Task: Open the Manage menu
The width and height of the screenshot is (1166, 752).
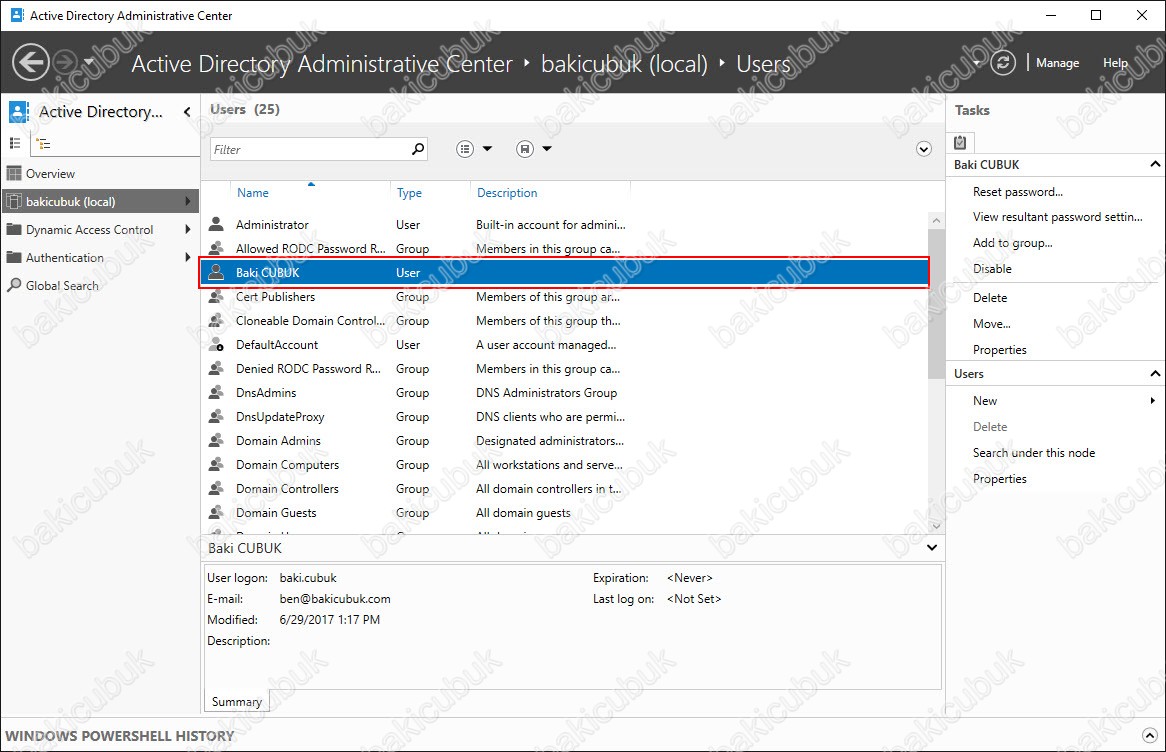Action: (1057, 63)
